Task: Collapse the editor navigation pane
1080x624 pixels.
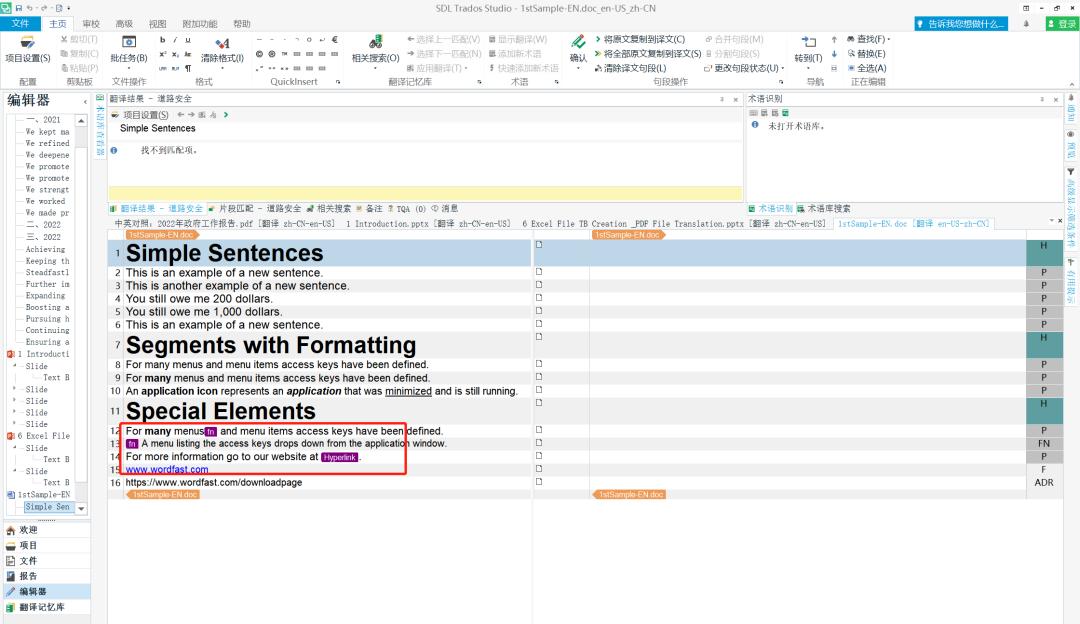Action: [x=84, y=101]
